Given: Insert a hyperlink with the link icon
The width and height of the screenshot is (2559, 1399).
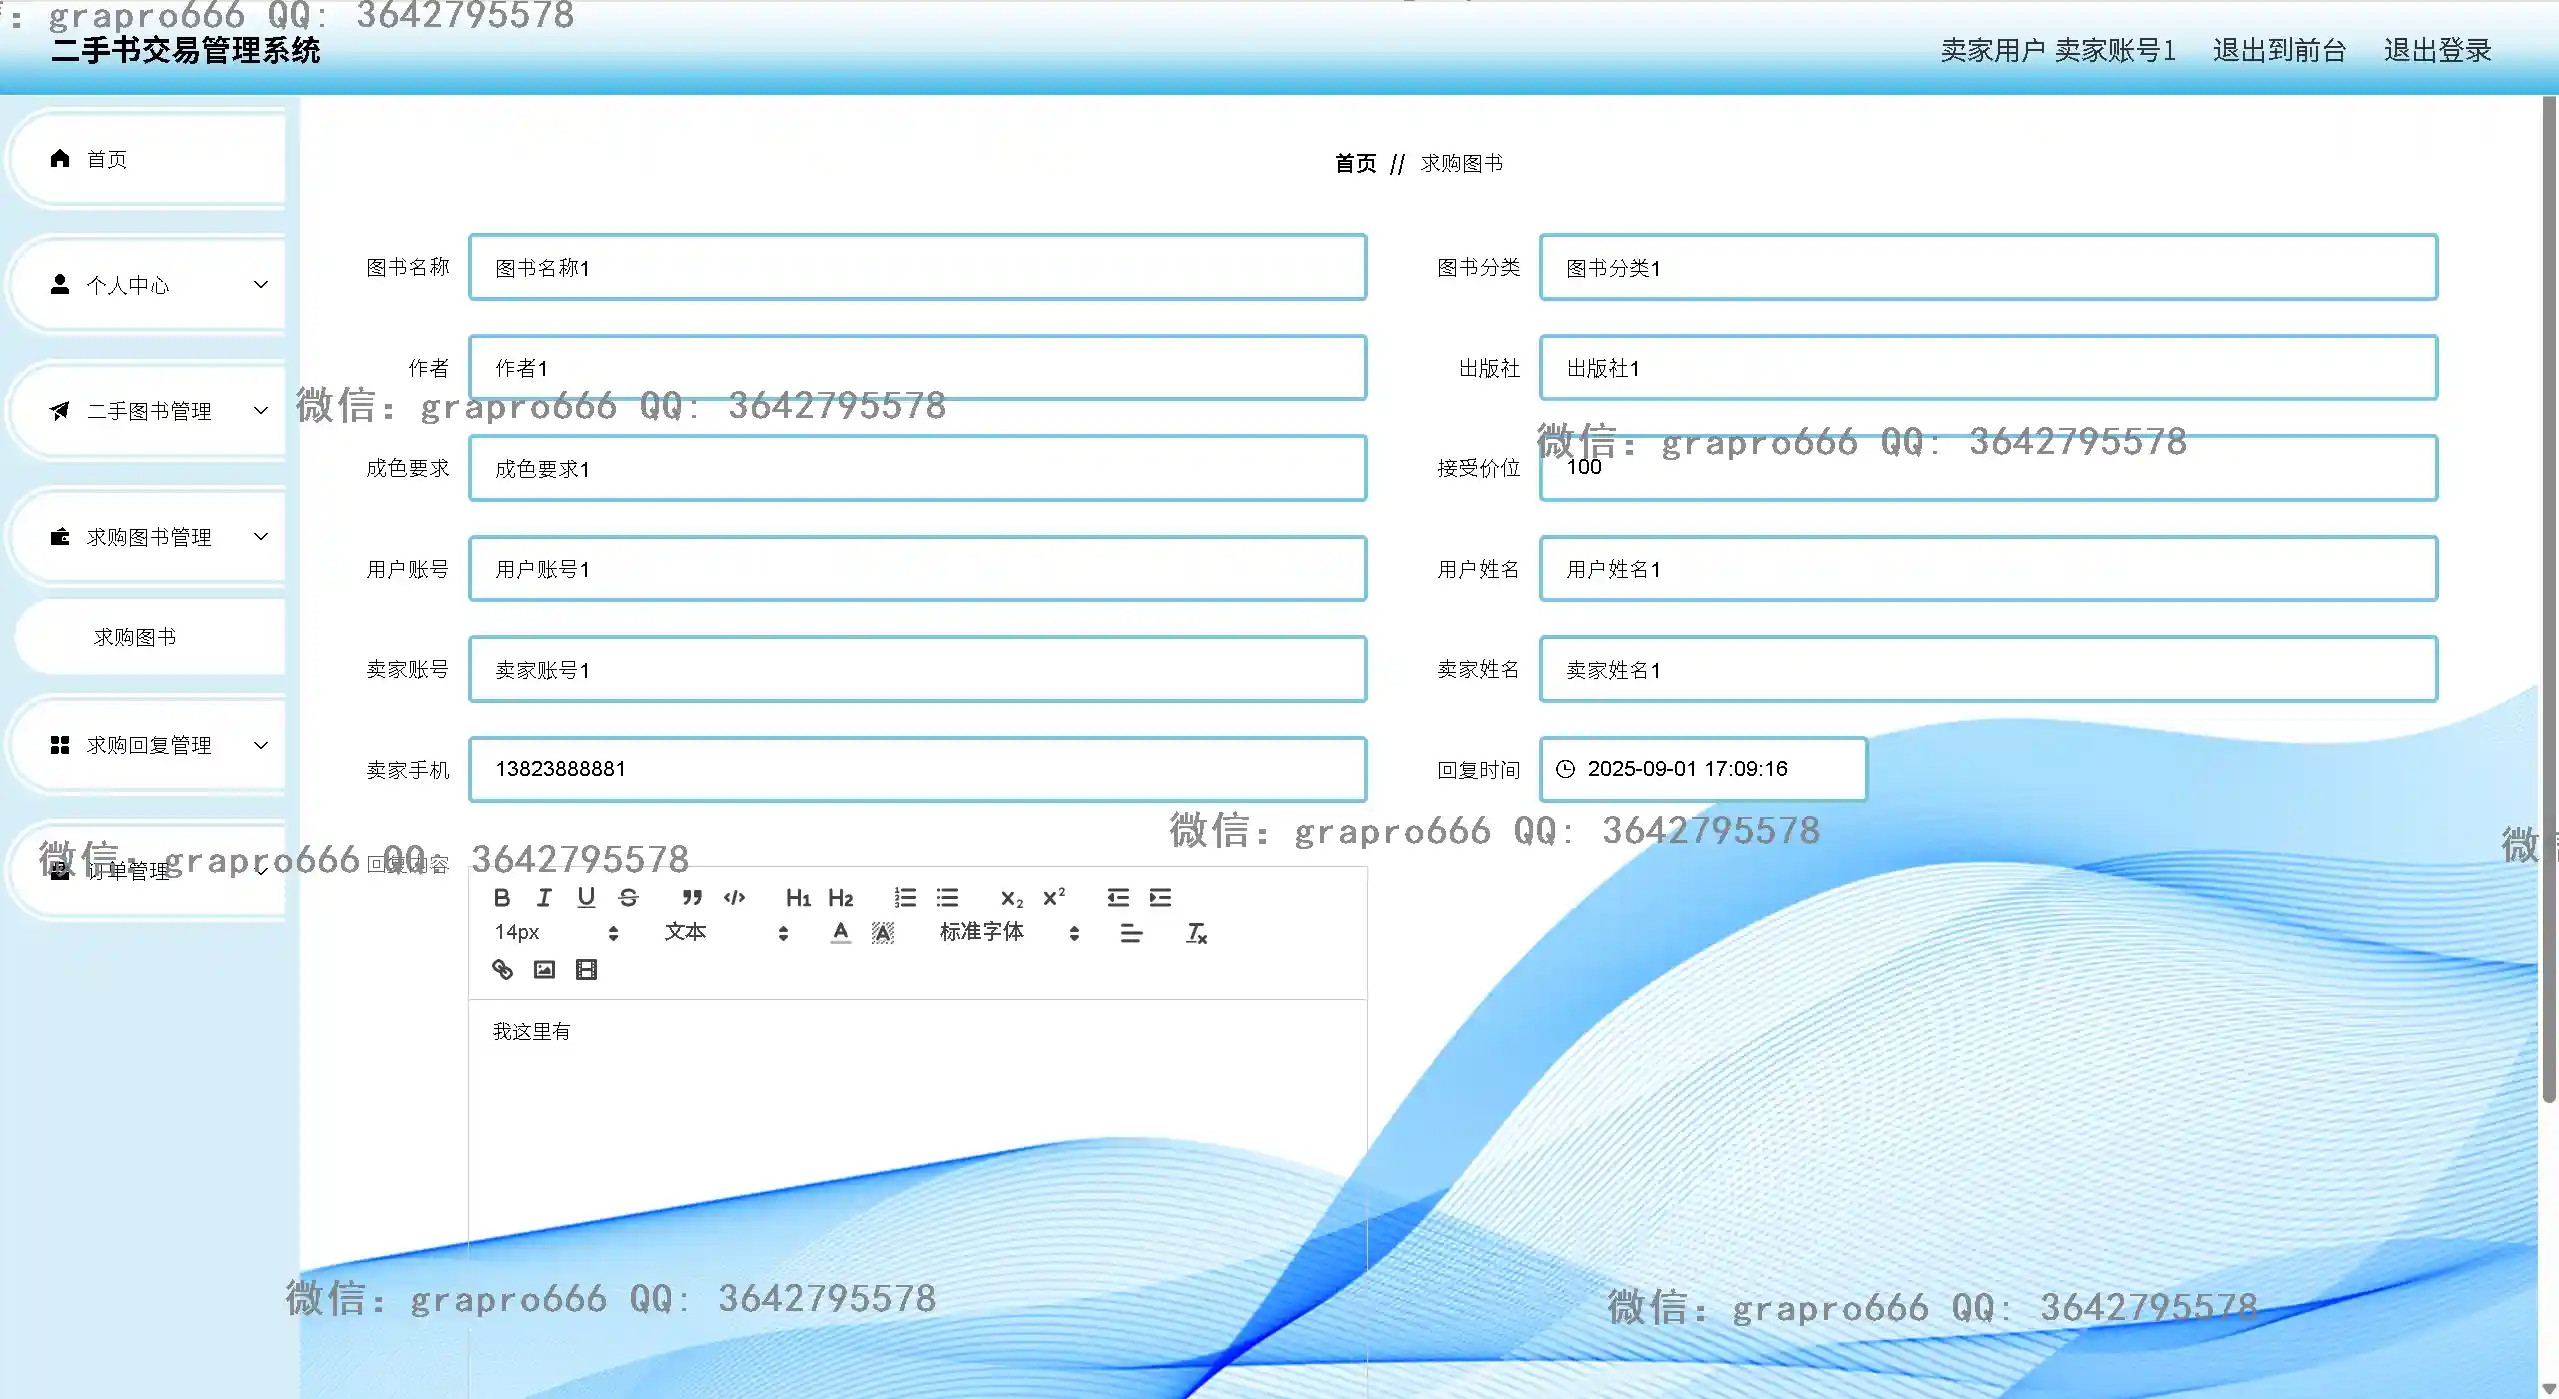Looking at the screenshot, I should (502, 969).
